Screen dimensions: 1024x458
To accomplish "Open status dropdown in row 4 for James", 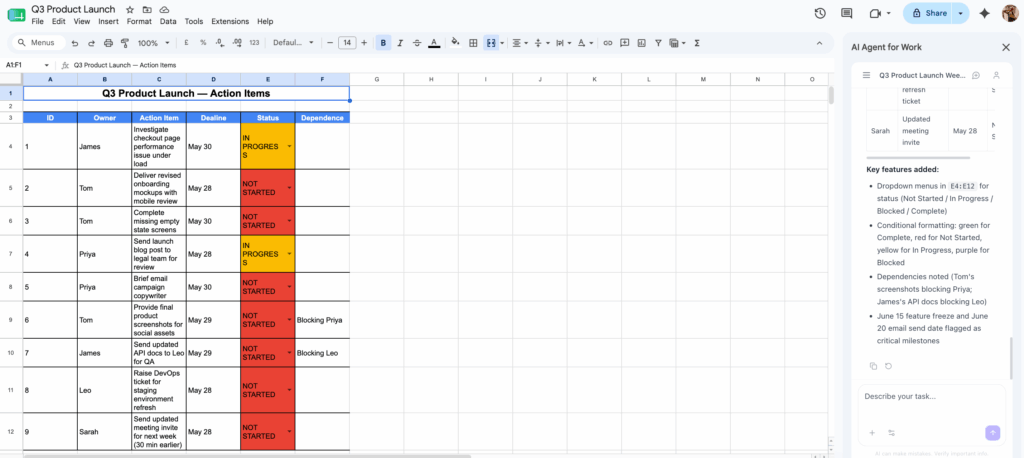I will click(x=289, y=146).
